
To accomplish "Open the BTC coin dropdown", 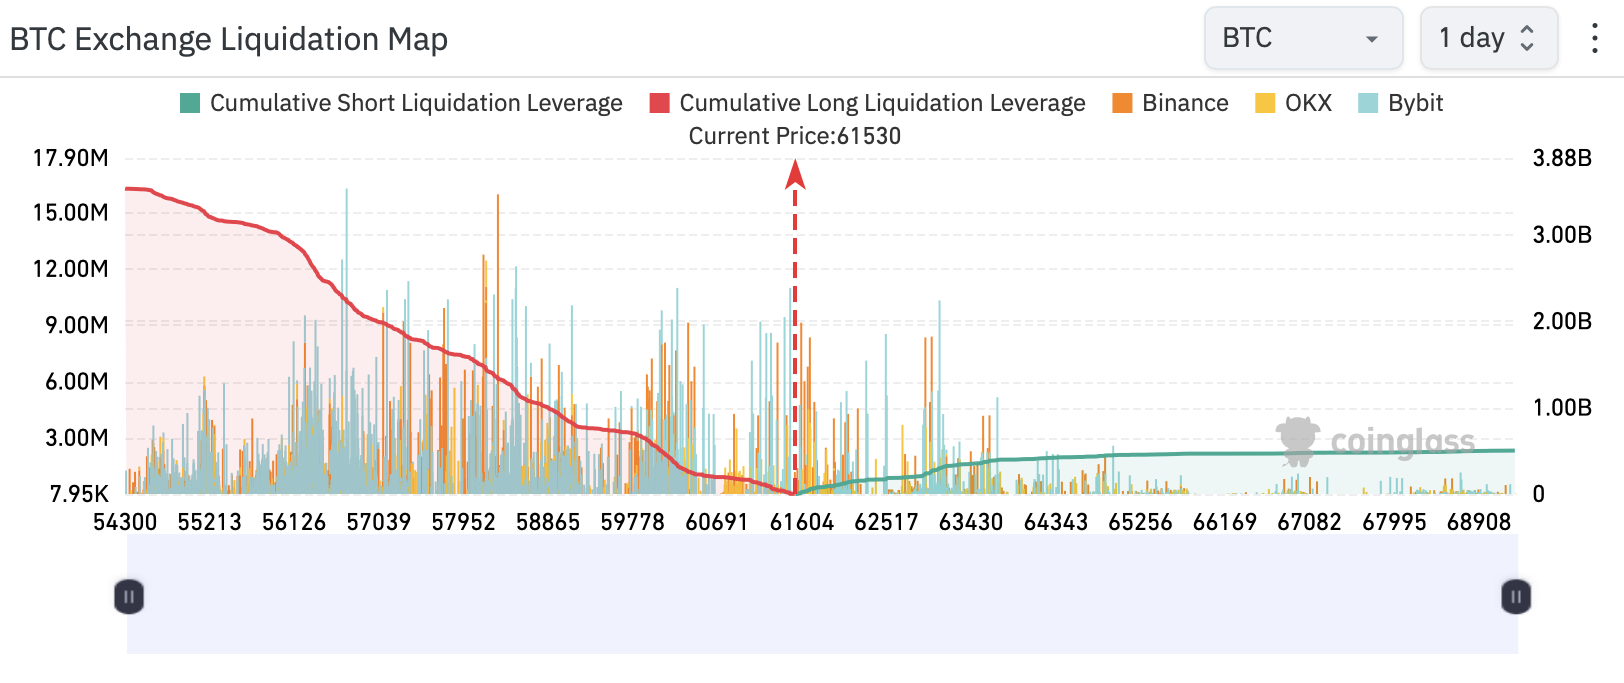I will click(1303, 39).
